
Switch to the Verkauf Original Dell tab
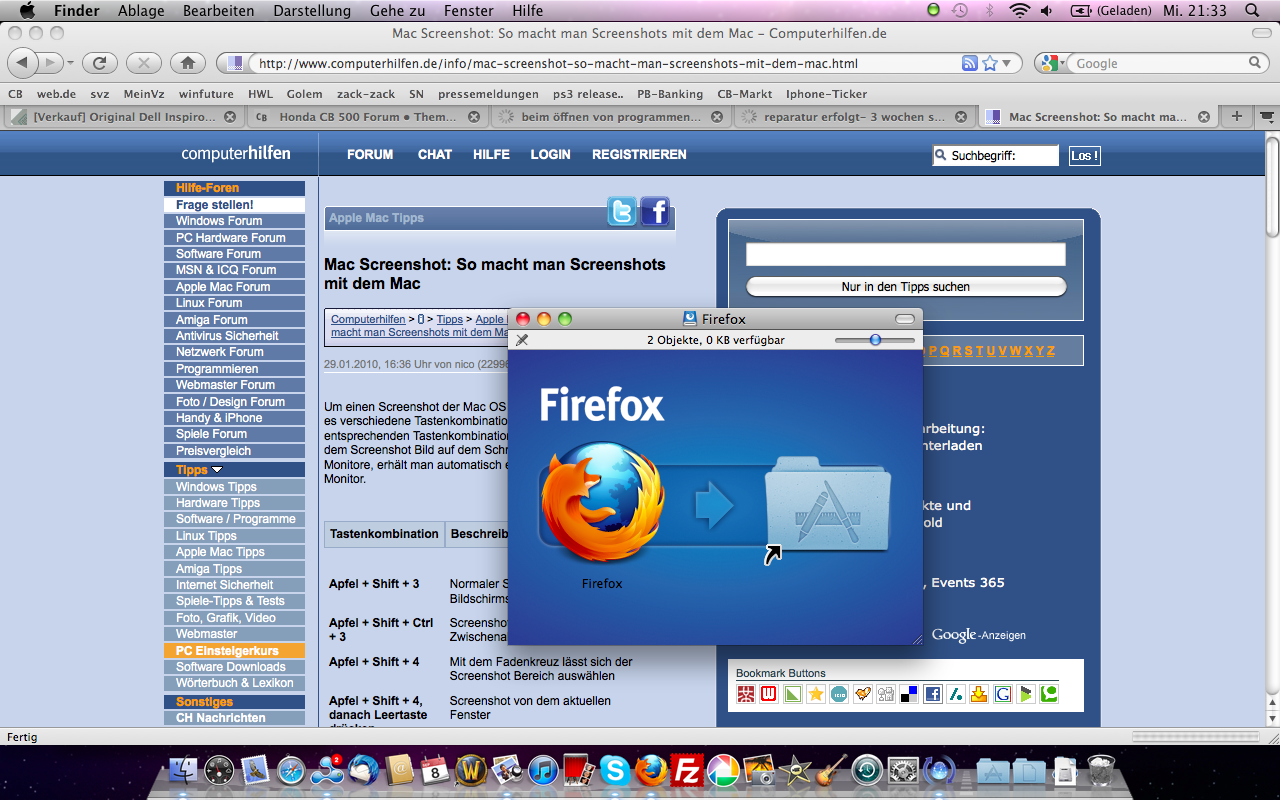tap(123, 116)
